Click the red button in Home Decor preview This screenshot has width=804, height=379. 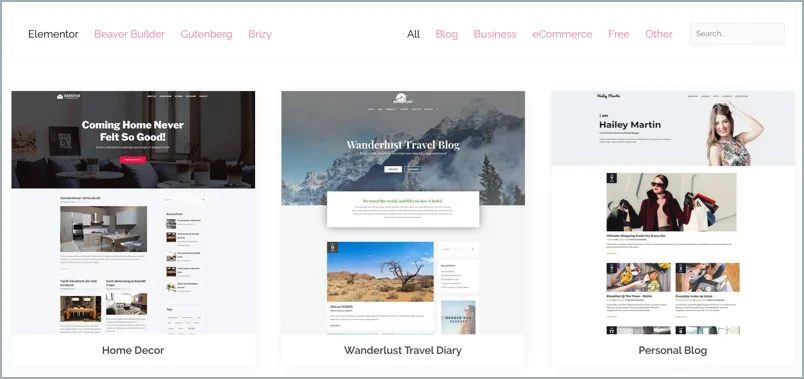(133, 159)
